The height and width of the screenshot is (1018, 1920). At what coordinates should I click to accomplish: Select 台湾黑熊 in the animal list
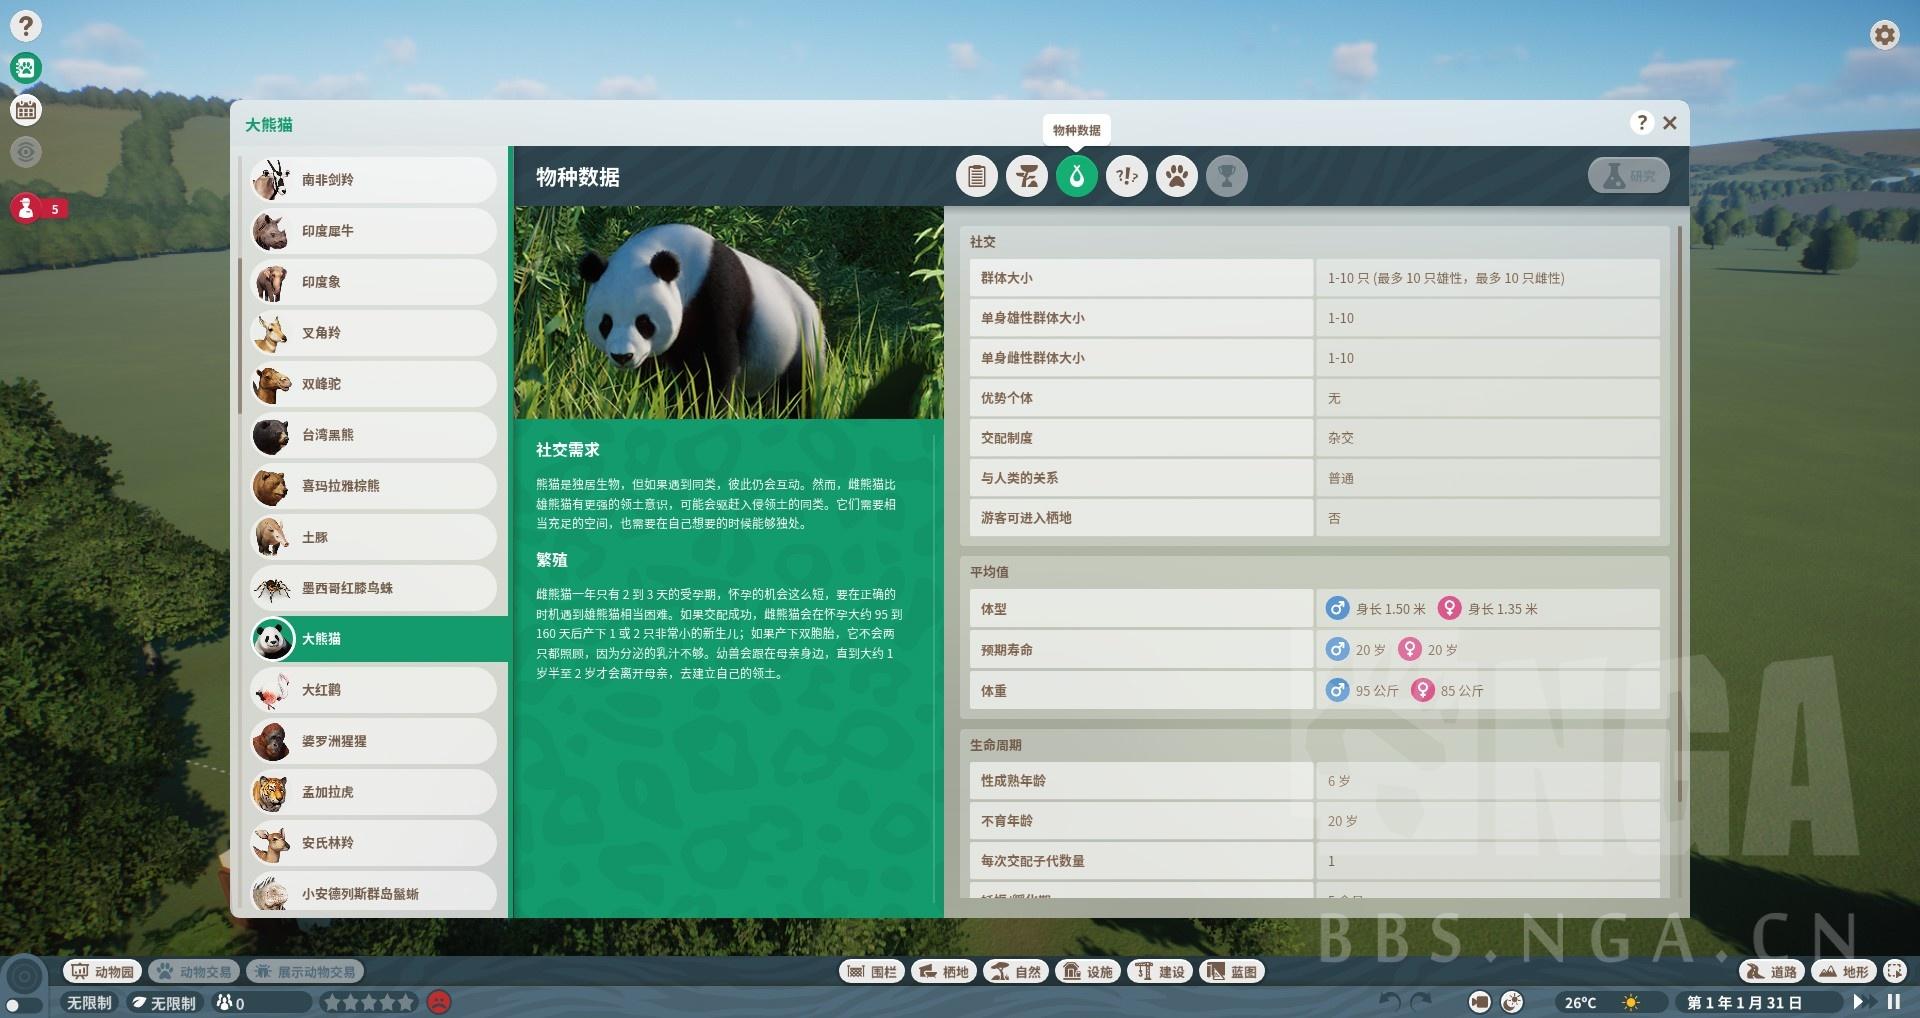(x=373, y=435)
